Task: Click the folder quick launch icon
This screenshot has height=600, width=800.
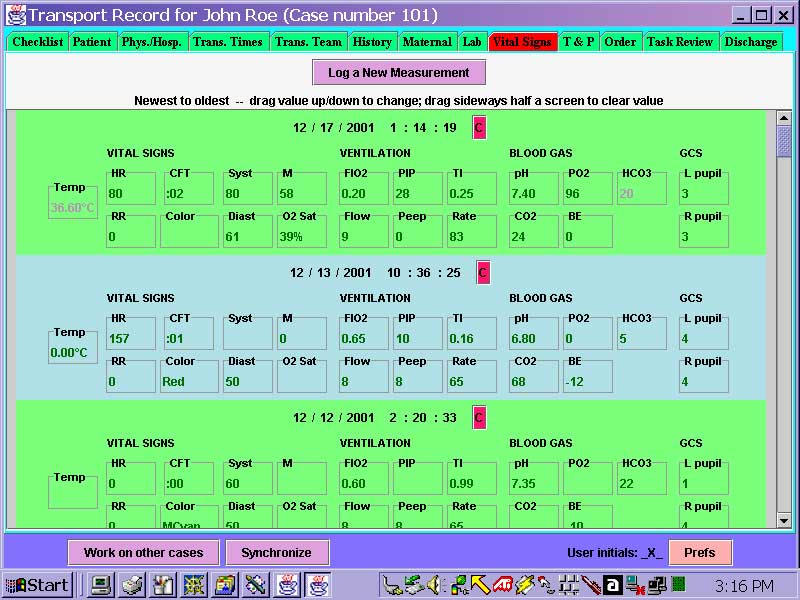Action: [224, 585]
